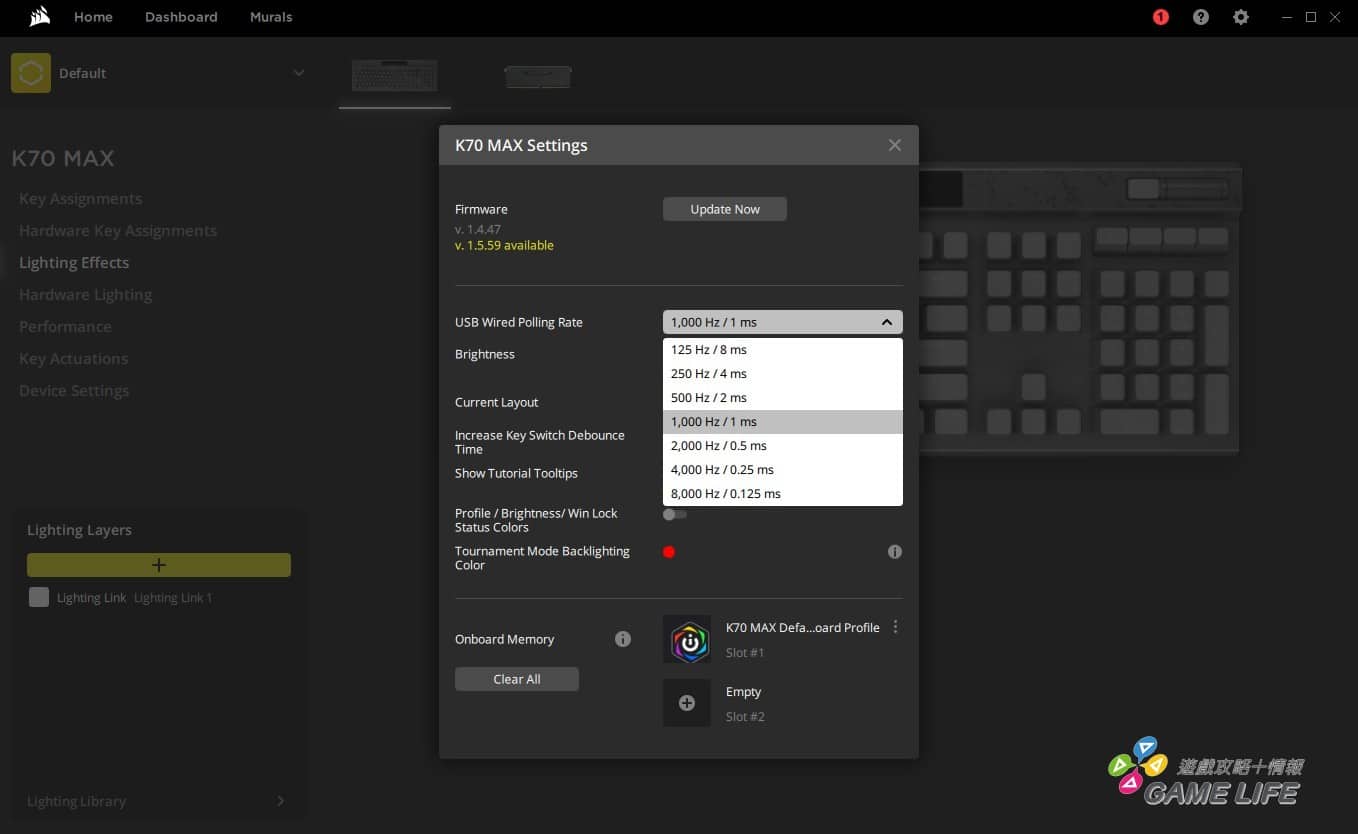Open the Dashboard tab
This screenshot has height=834, width=1358.
tap(181, 17)
